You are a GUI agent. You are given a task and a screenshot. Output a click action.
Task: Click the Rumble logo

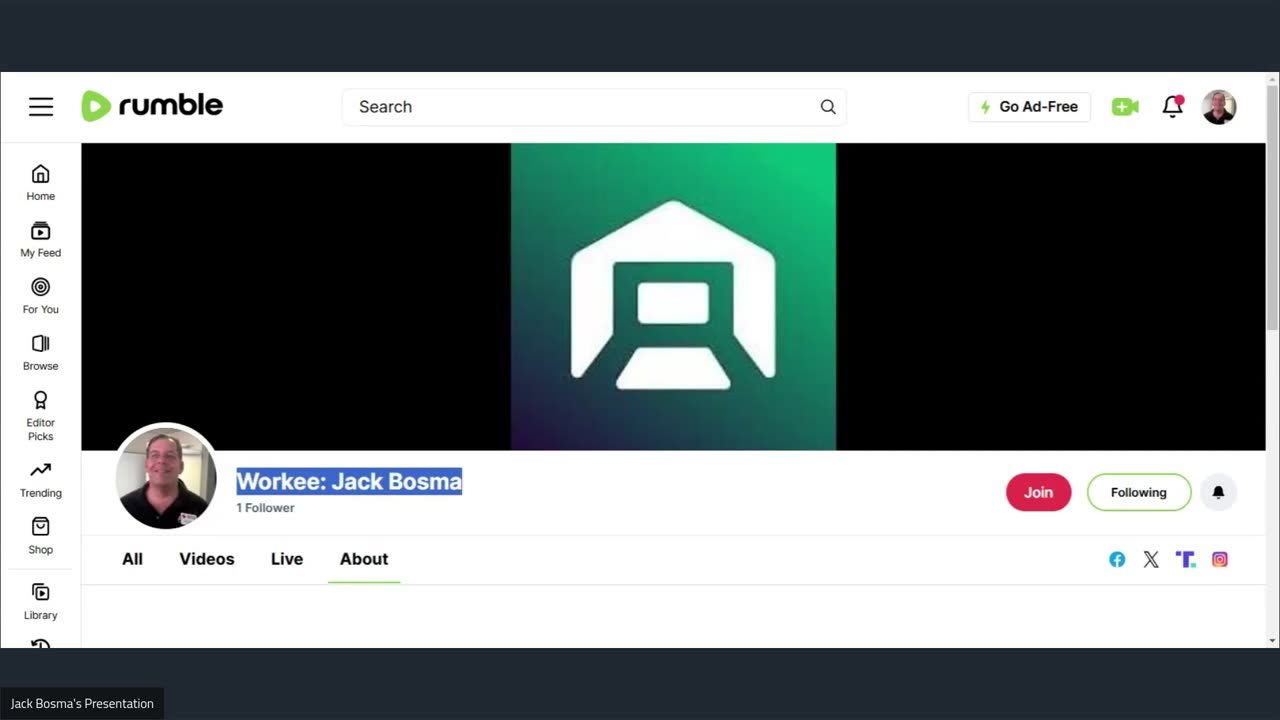pyautogui.click(x=152, y=106)
